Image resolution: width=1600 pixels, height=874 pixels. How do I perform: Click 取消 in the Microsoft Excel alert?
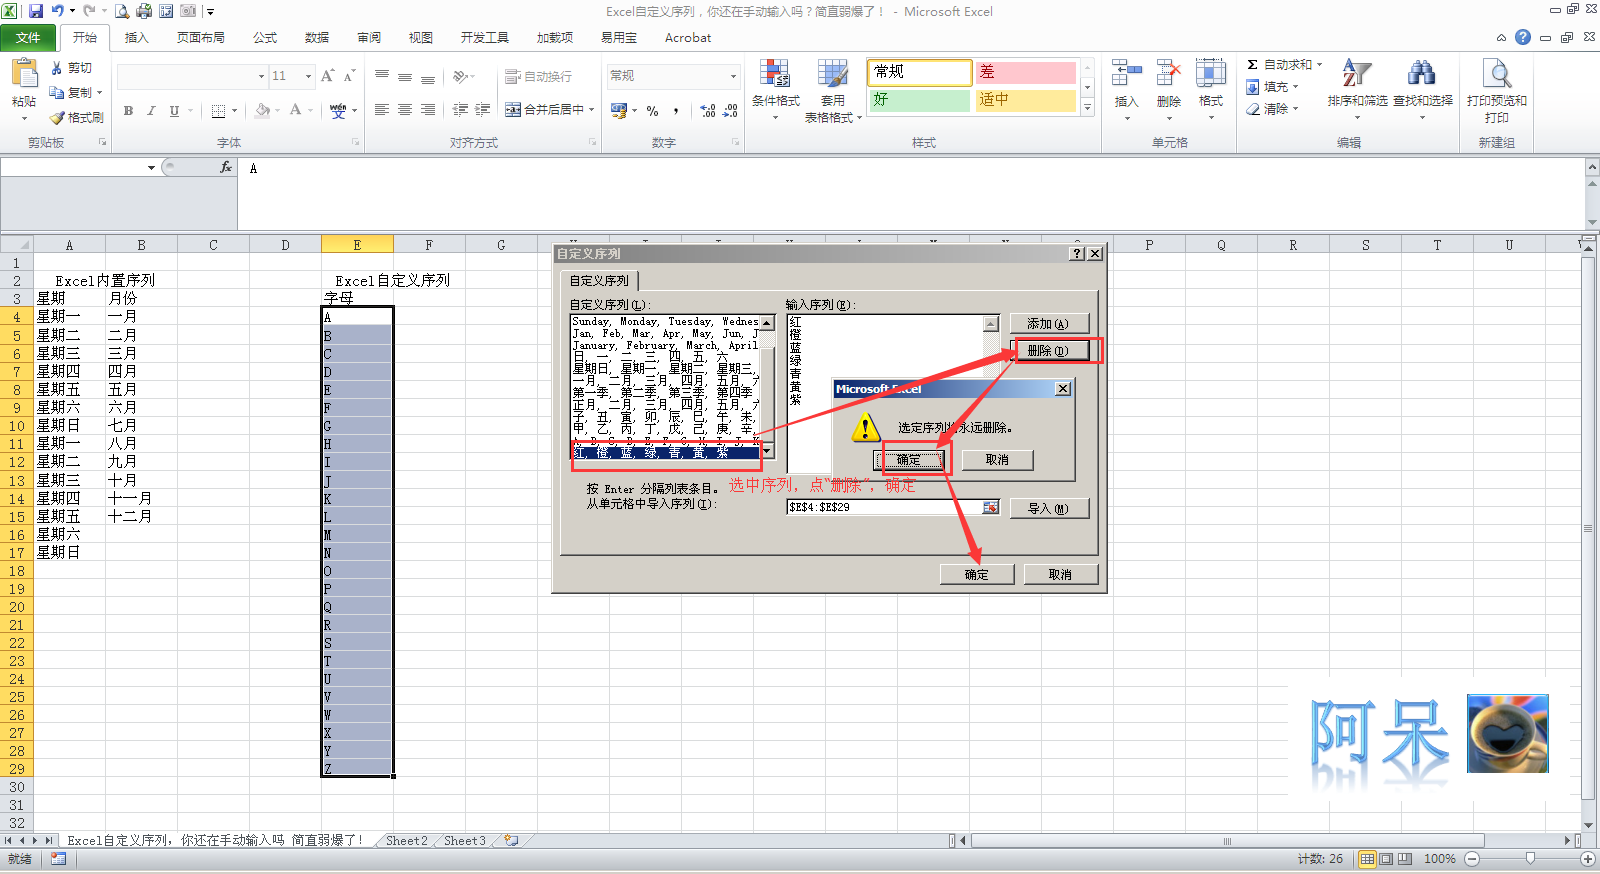[x=997, y=460]
